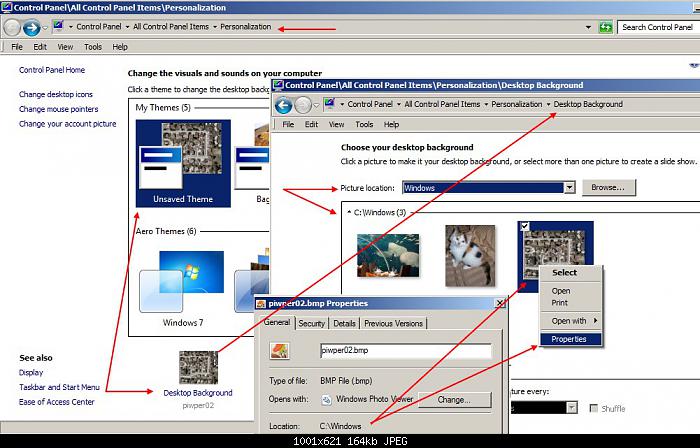Expand arrow after All Control Panel Items in Personalization breadcrumb
The width and height of the screenshot is (700, 448).
tap(215, 27)
